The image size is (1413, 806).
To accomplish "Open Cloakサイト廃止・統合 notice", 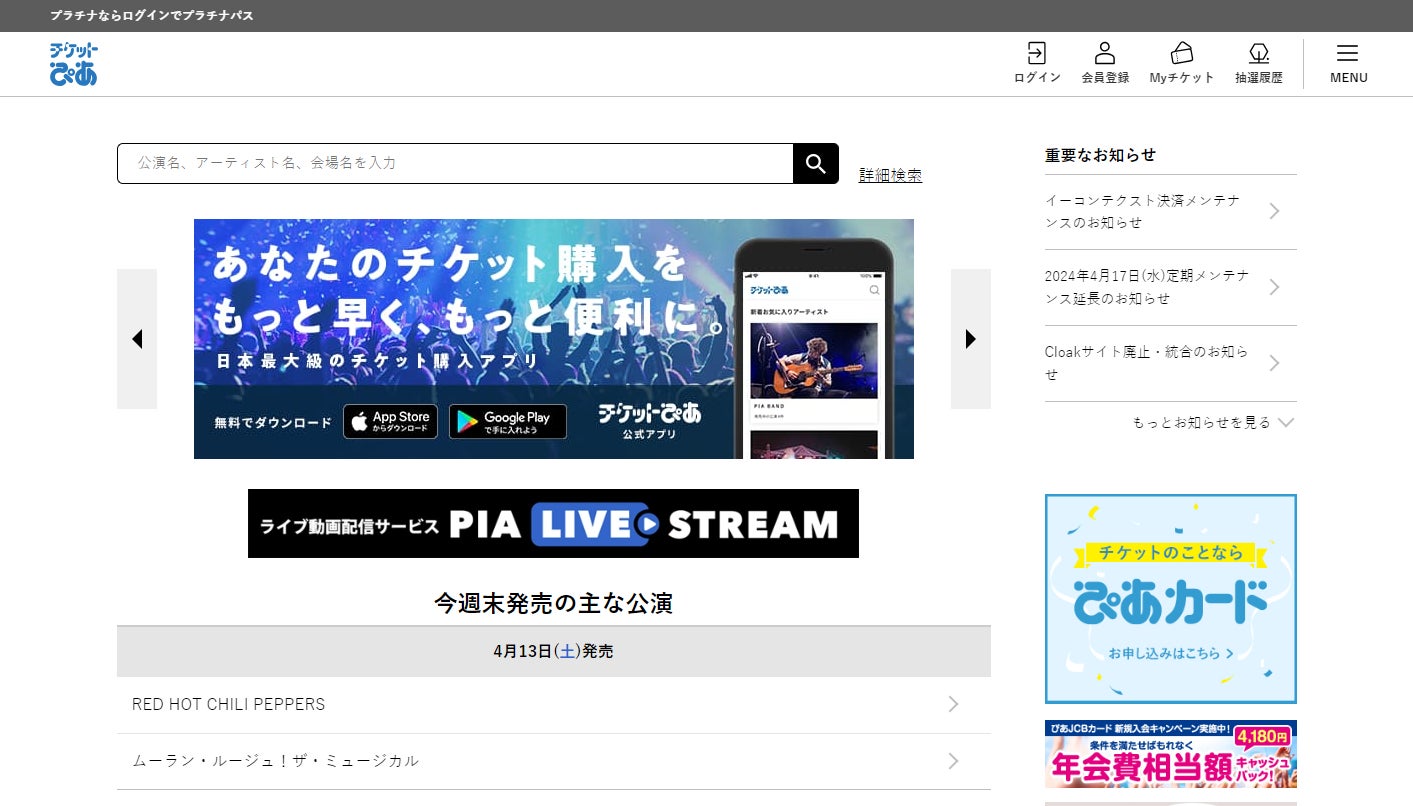I will click(x=1171, y=364).
